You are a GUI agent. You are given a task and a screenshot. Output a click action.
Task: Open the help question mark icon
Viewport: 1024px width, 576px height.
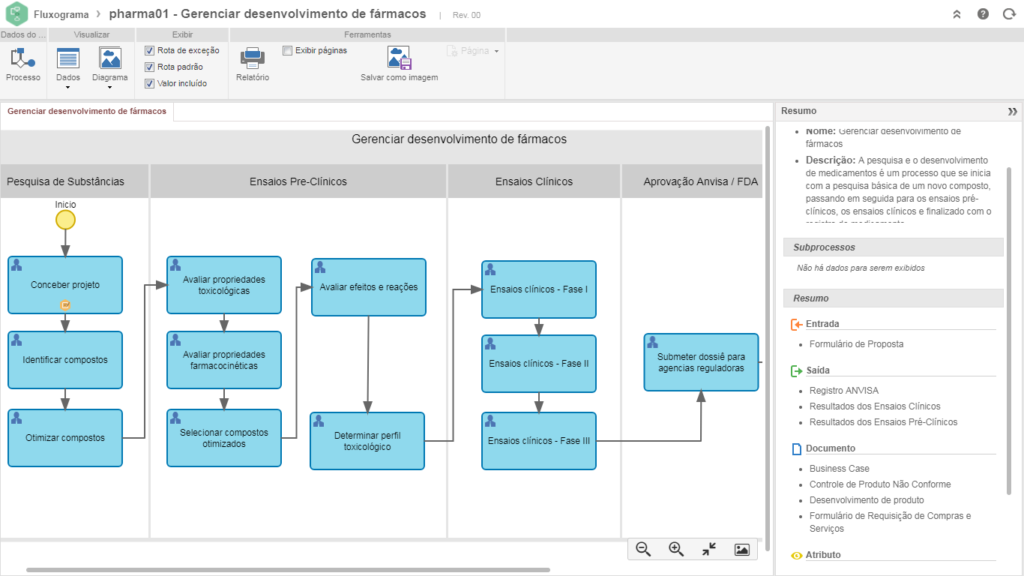983,14
